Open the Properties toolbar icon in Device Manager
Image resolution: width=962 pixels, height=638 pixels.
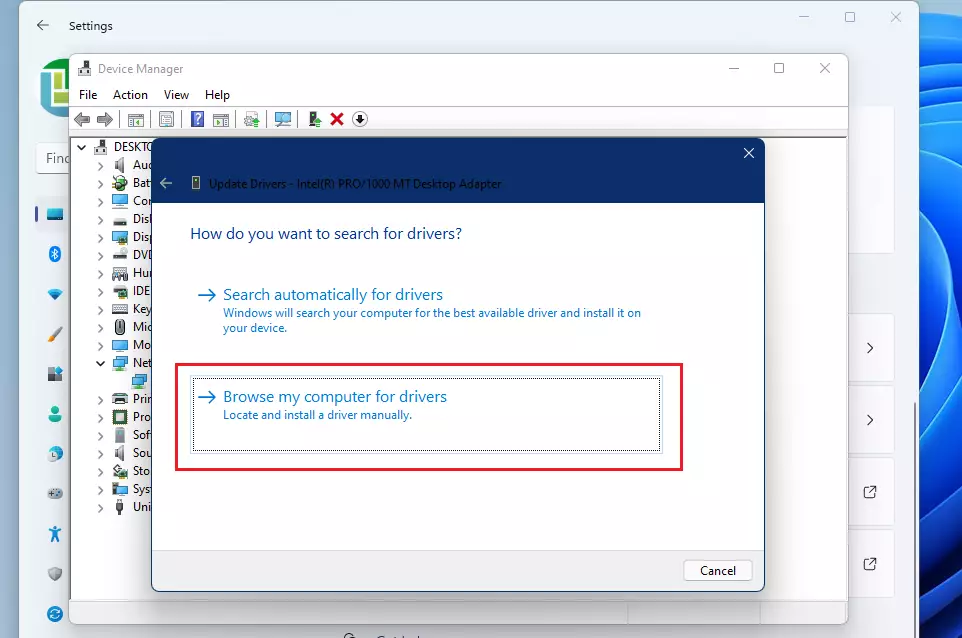click(166, 119)
